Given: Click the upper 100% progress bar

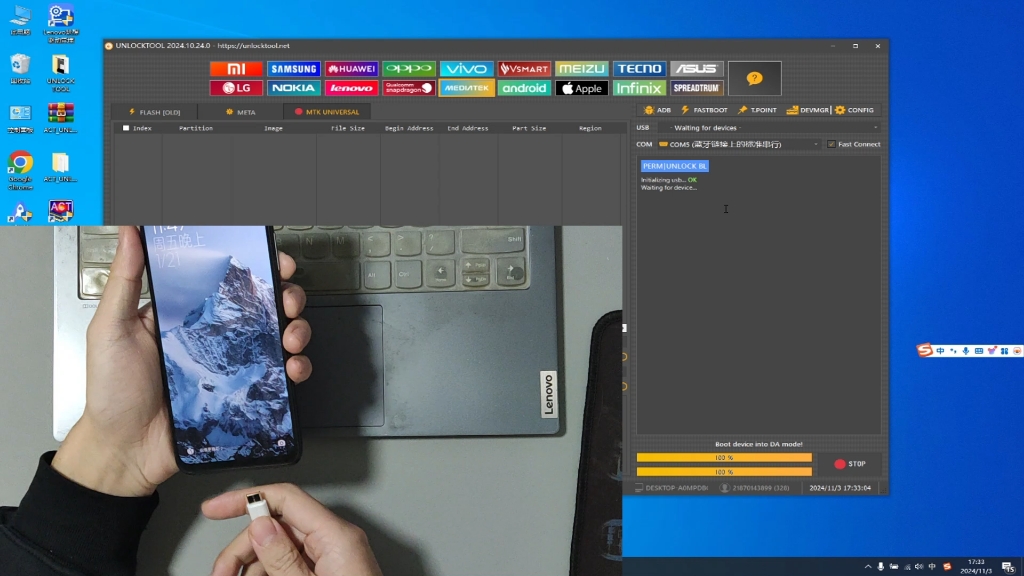Looking at the screenshot, I should point(724,458).
